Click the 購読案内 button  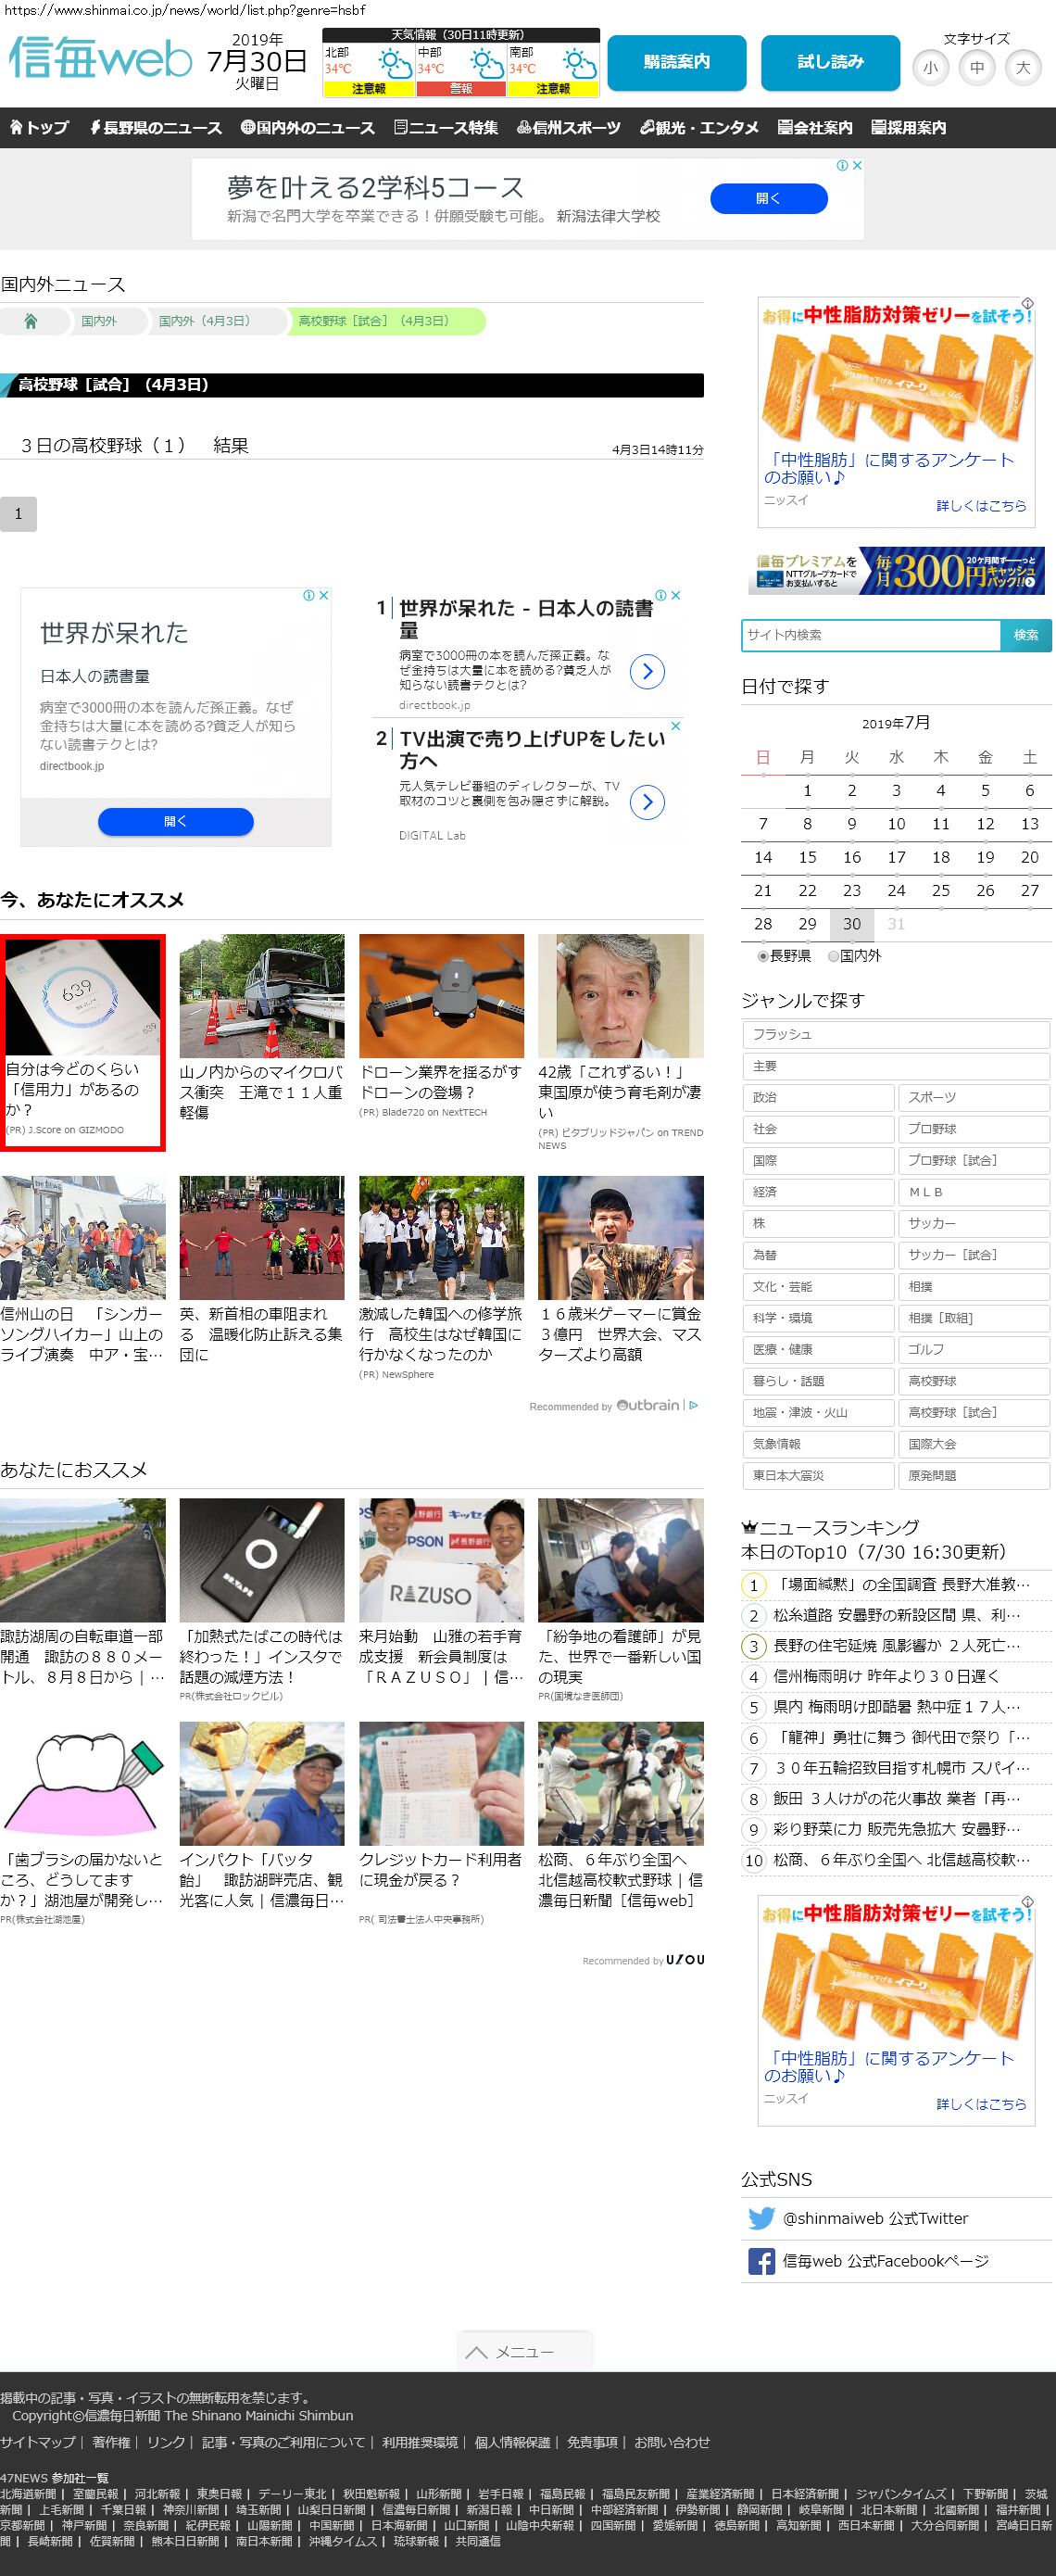(x=676, y=62)
